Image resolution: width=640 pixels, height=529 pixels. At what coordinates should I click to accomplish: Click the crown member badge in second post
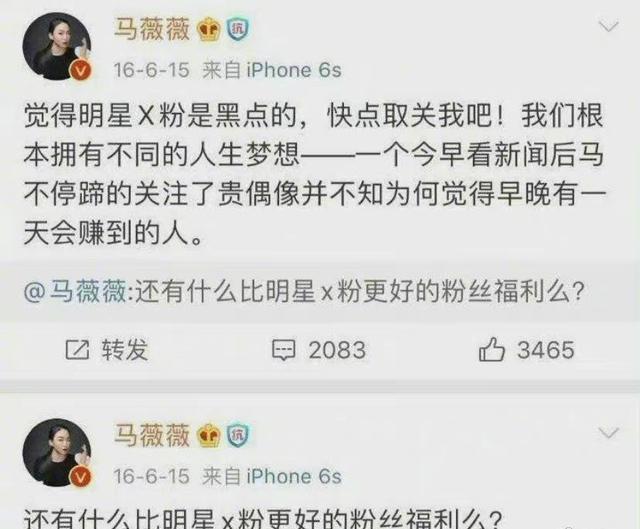(x=209, y=436)
